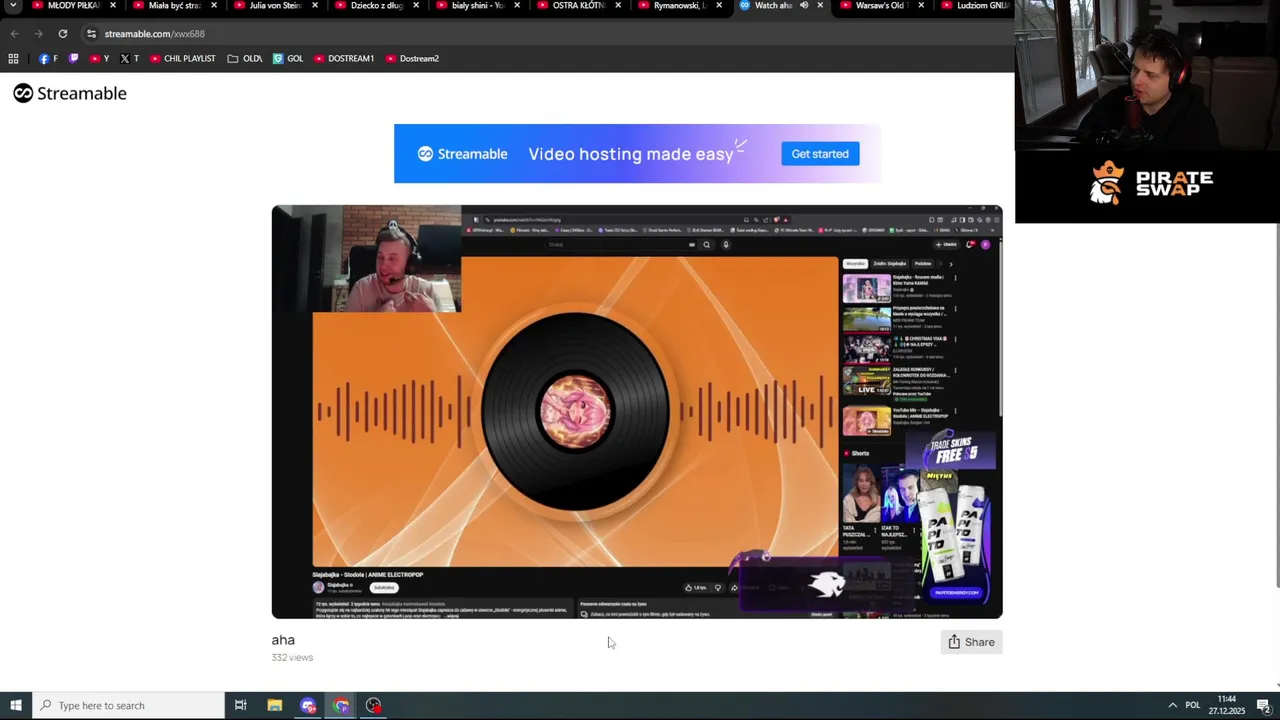Open the tab search dropdown arrow

tap(13, 5)
